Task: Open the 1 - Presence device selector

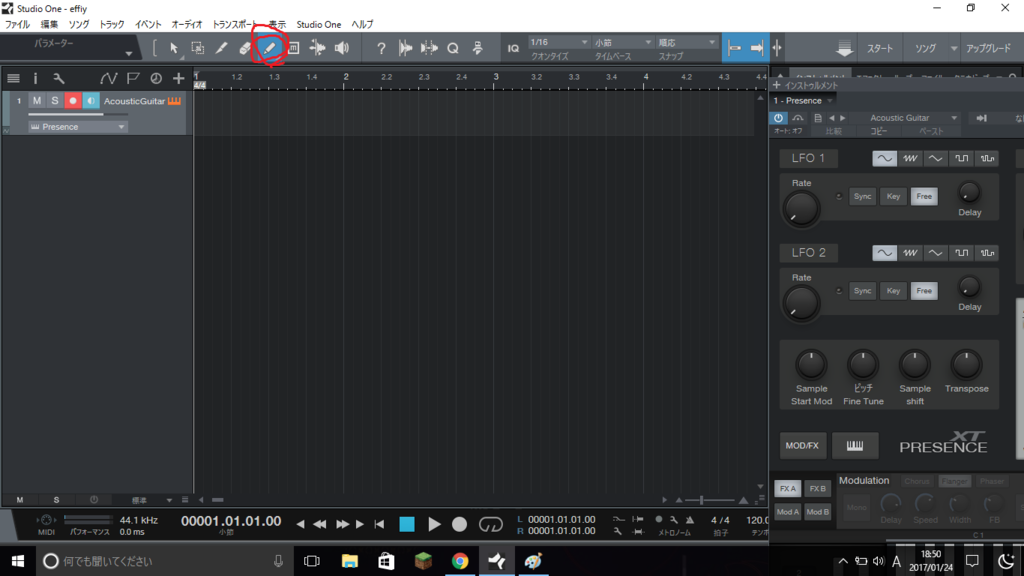Action: pos(803,101)
